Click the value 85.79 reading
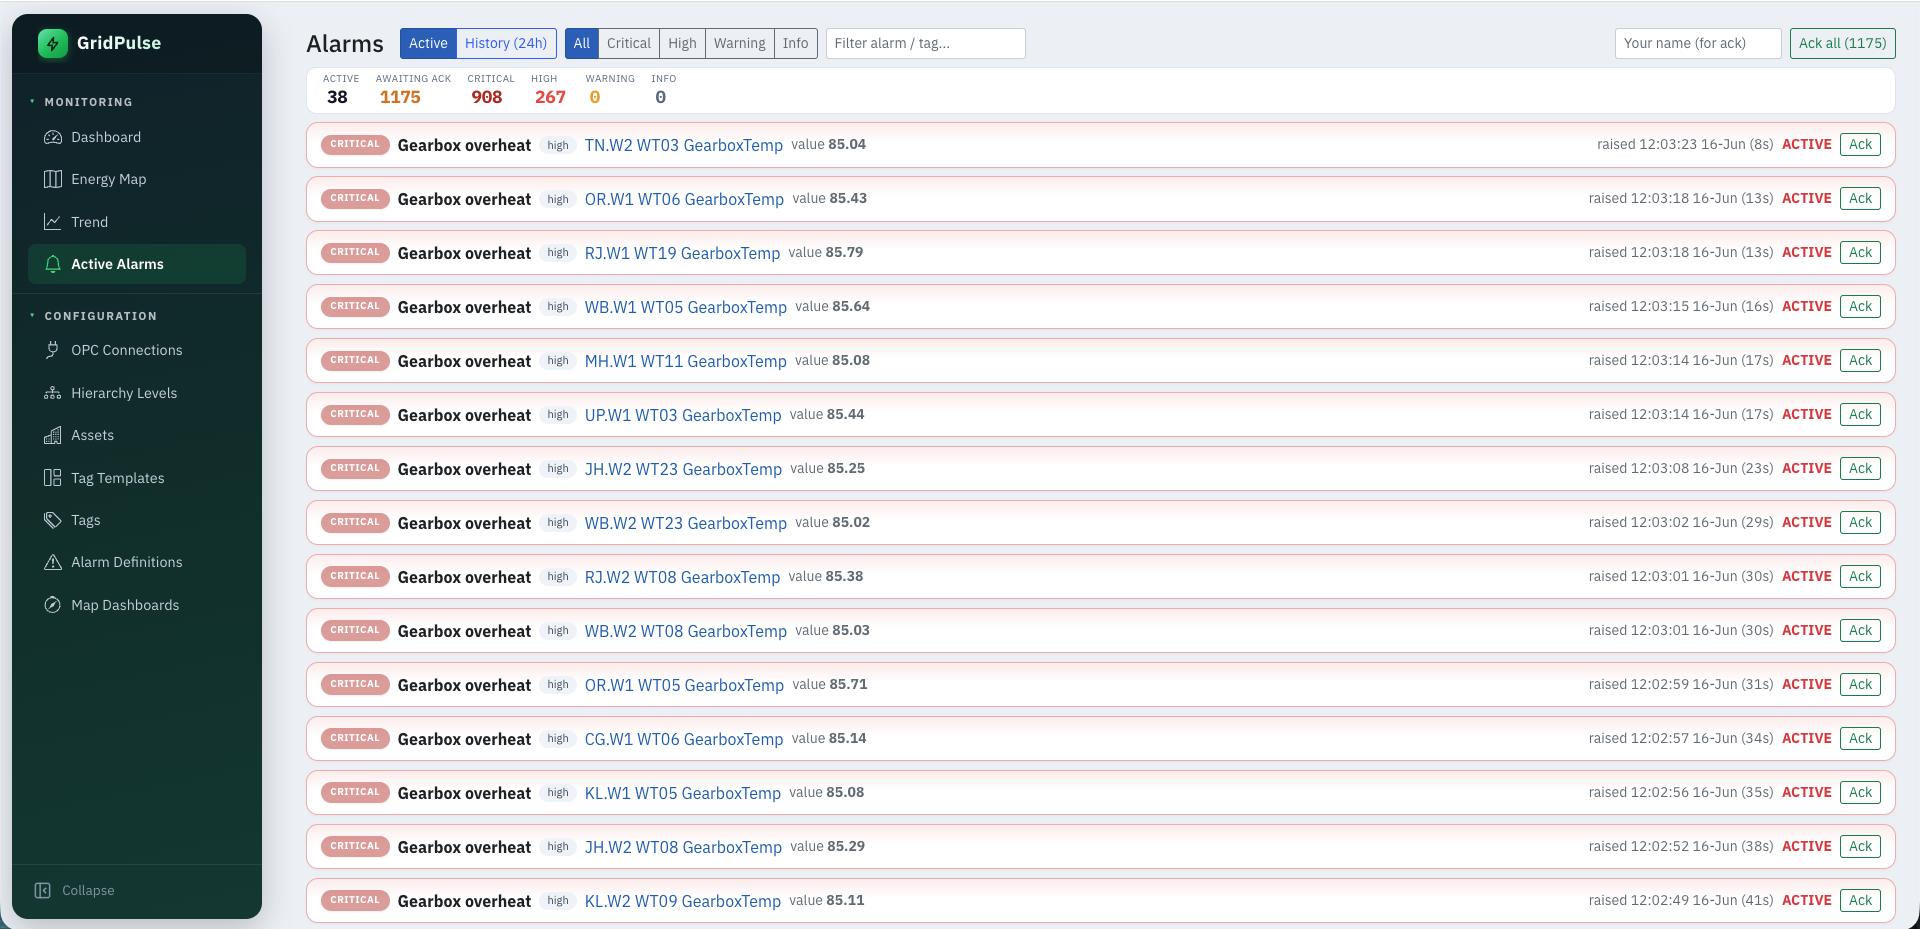This screenshot has height=929, width=1920. click(844, 252)
